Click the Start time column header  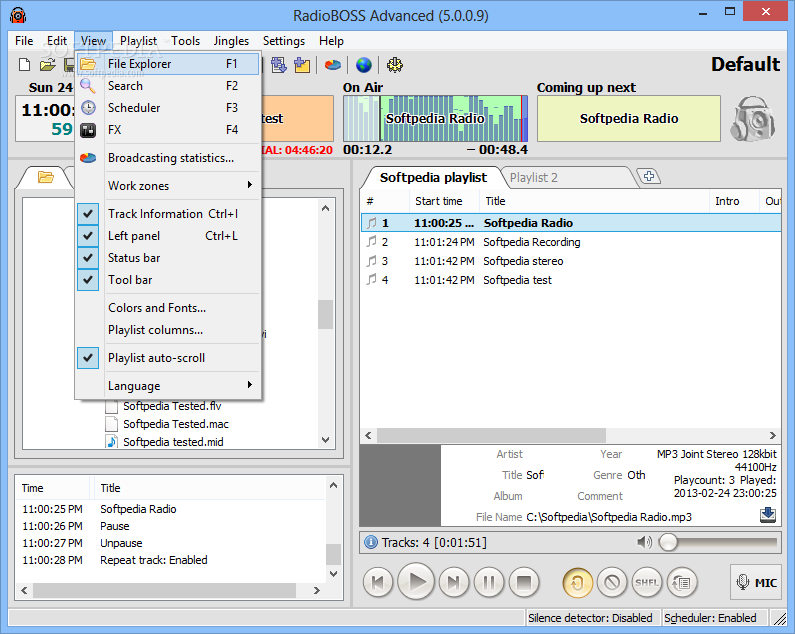[444, 201]
